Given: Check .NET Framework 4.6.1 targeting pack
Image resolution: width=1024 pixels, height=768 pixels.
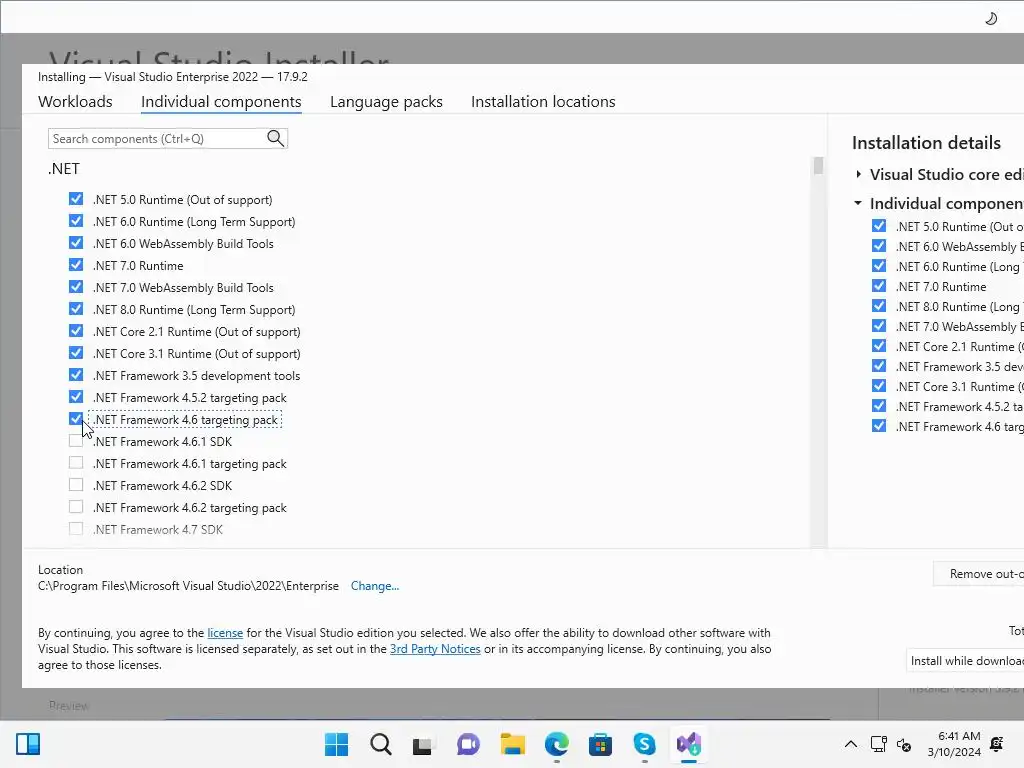Looking at the screenshot, I should pos(76,462).
